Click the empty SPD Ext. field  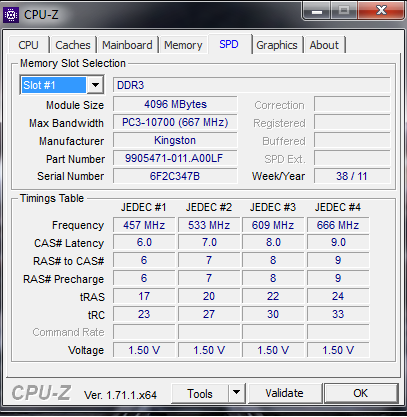click(x=352, y=158)
